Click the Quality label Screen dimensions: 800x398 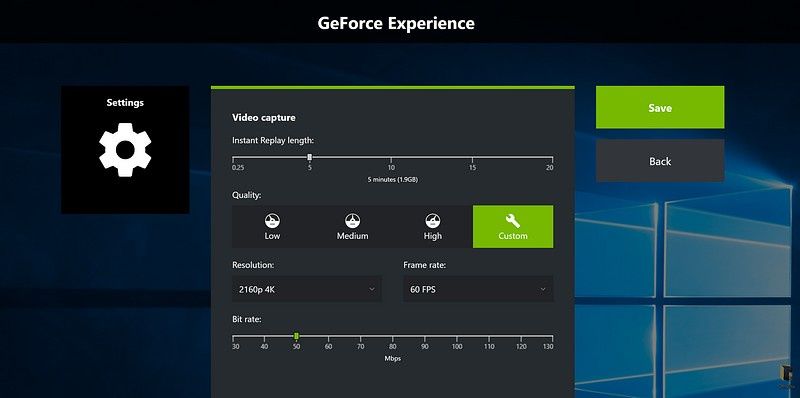246,195
